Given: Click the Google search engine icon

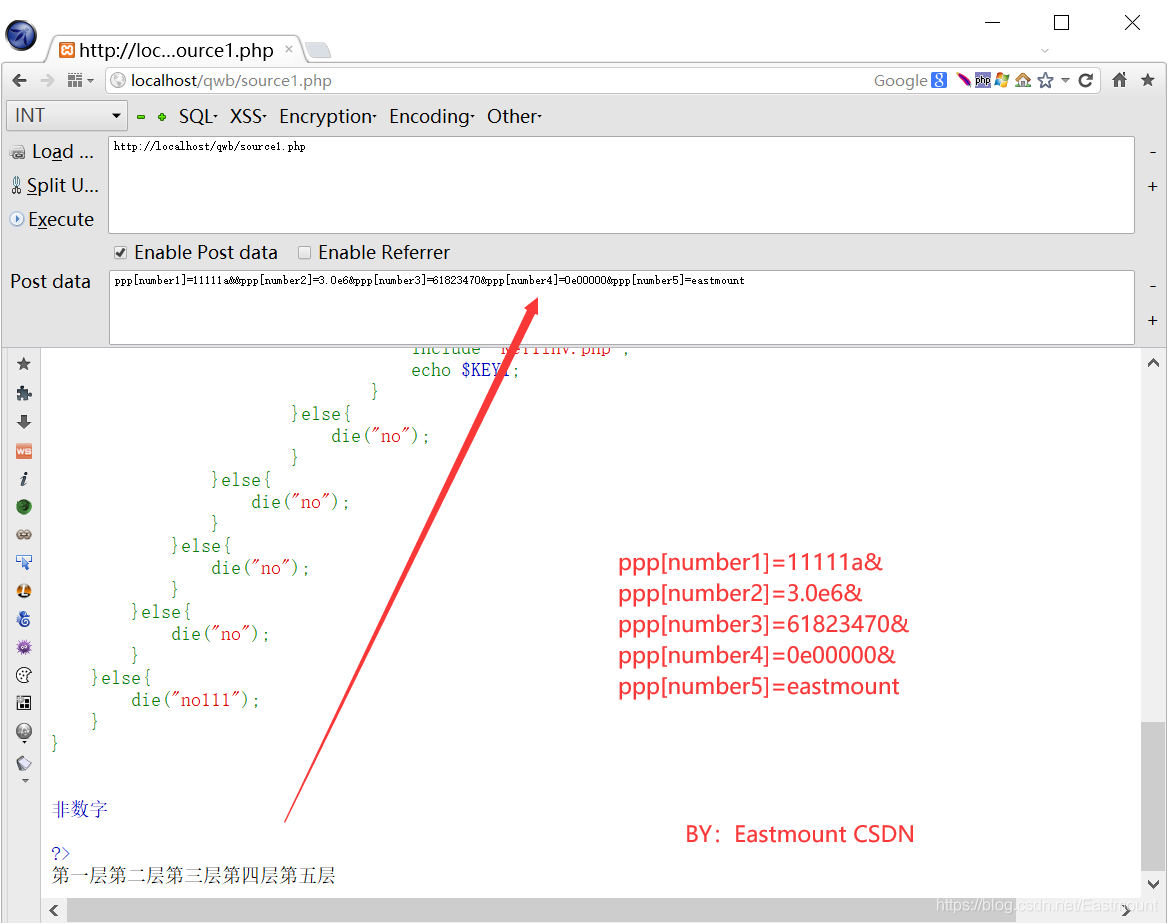Looking at the screenshot, I should click(939, 80).
